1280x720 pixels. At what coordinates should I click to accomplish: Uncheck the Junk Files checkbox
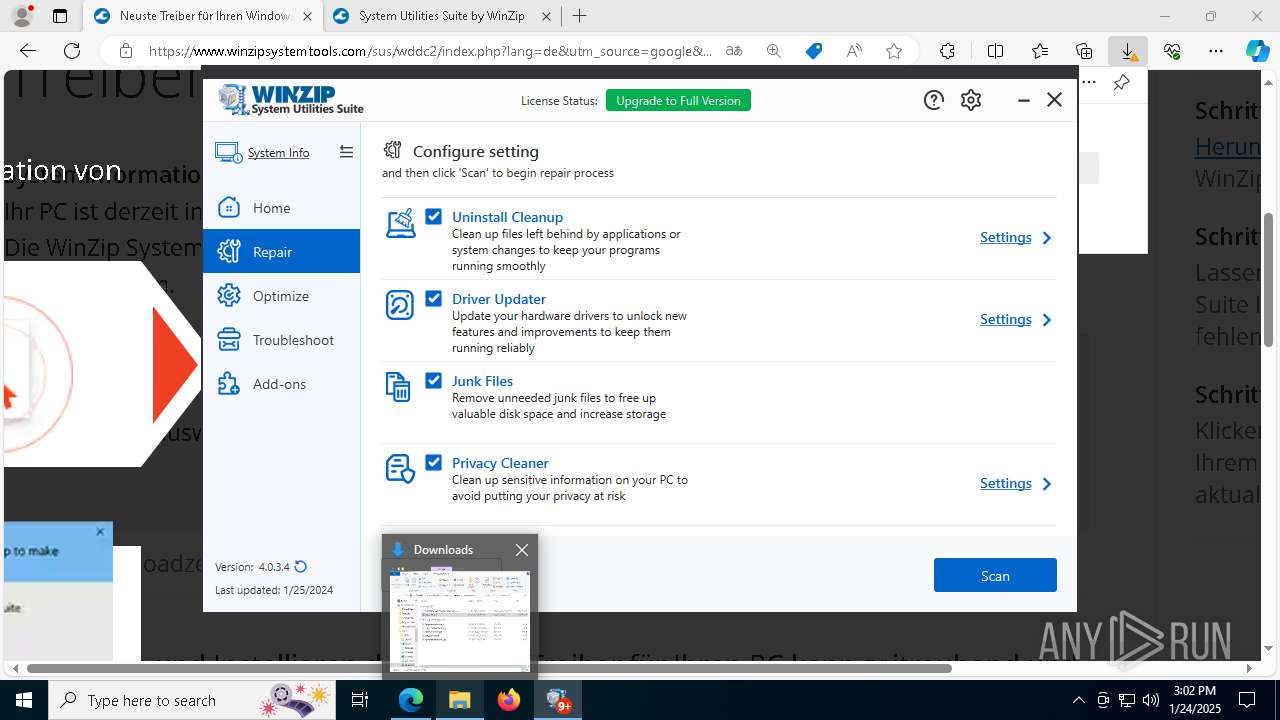tap(433, 380)
